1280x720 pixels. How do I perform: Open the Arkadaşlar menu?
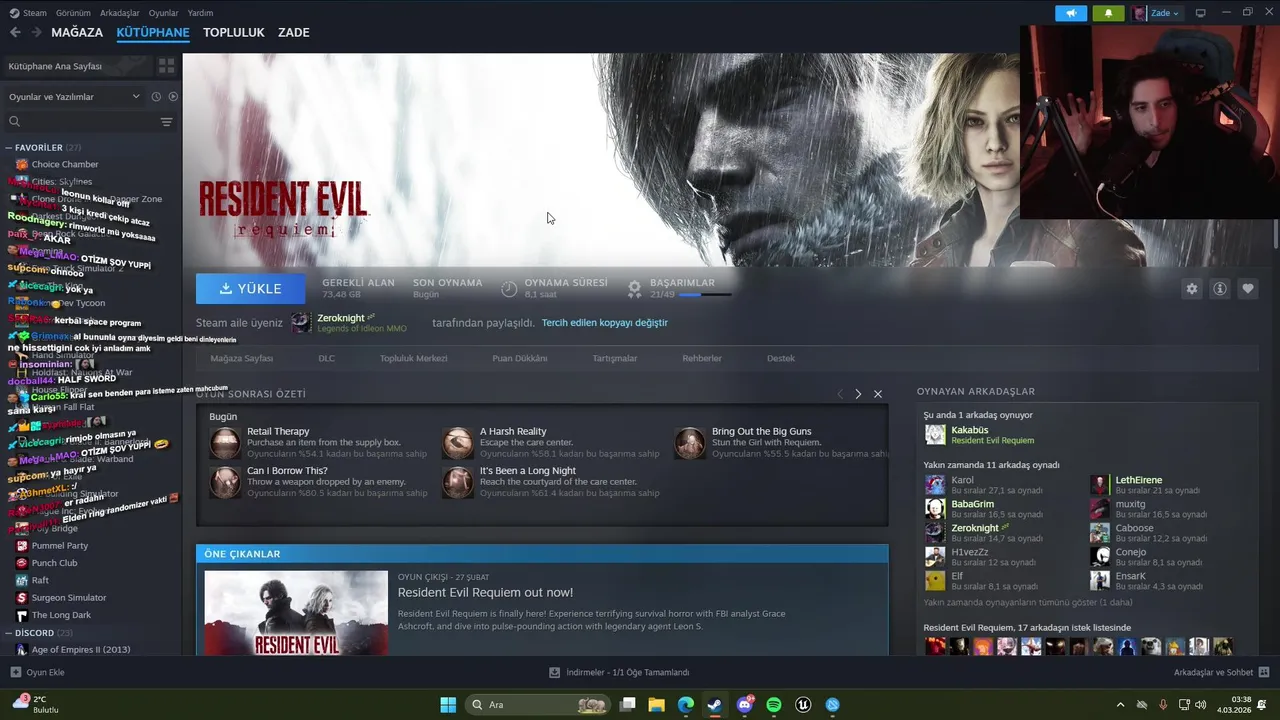[120, 13]
